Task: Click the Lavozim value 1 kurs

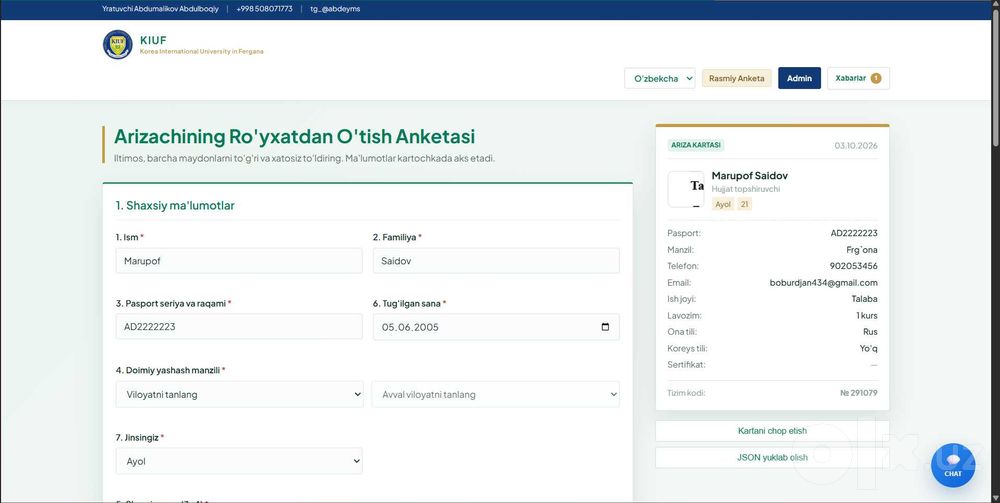Action: (x=867, y=316)
